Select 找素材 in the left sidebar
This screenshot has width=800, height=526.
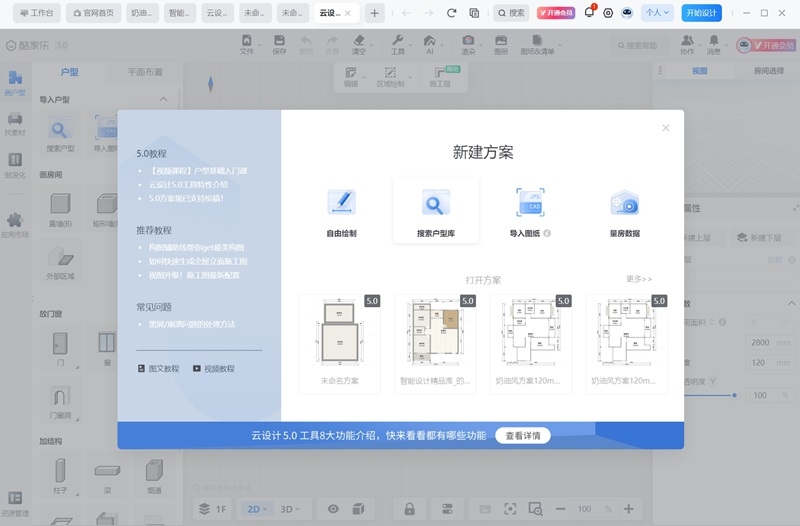click(x=15, y=124)
